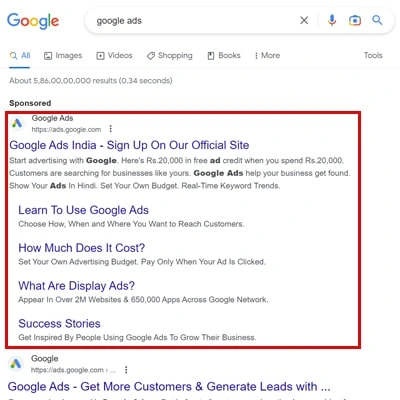Click the Google site name in organic result

(45, 359)
